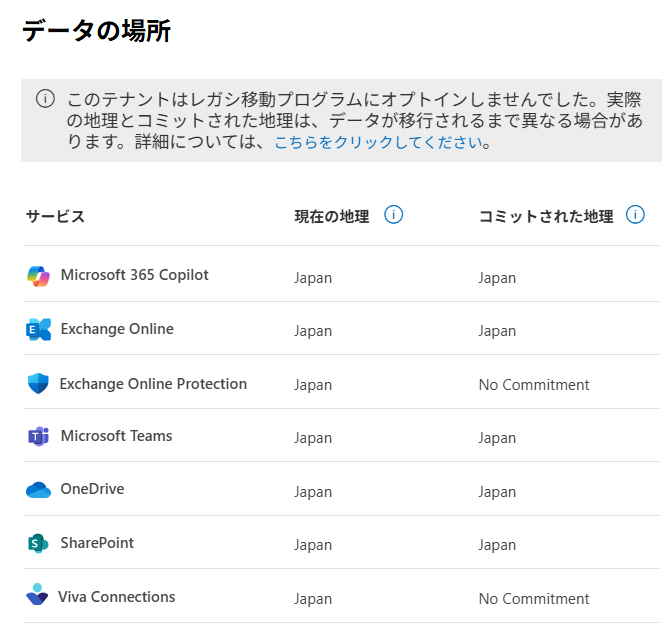Viewport: 666px width, 629px height.
Task: Click No Commitment for Viva Connections
Action: [533, 599]
